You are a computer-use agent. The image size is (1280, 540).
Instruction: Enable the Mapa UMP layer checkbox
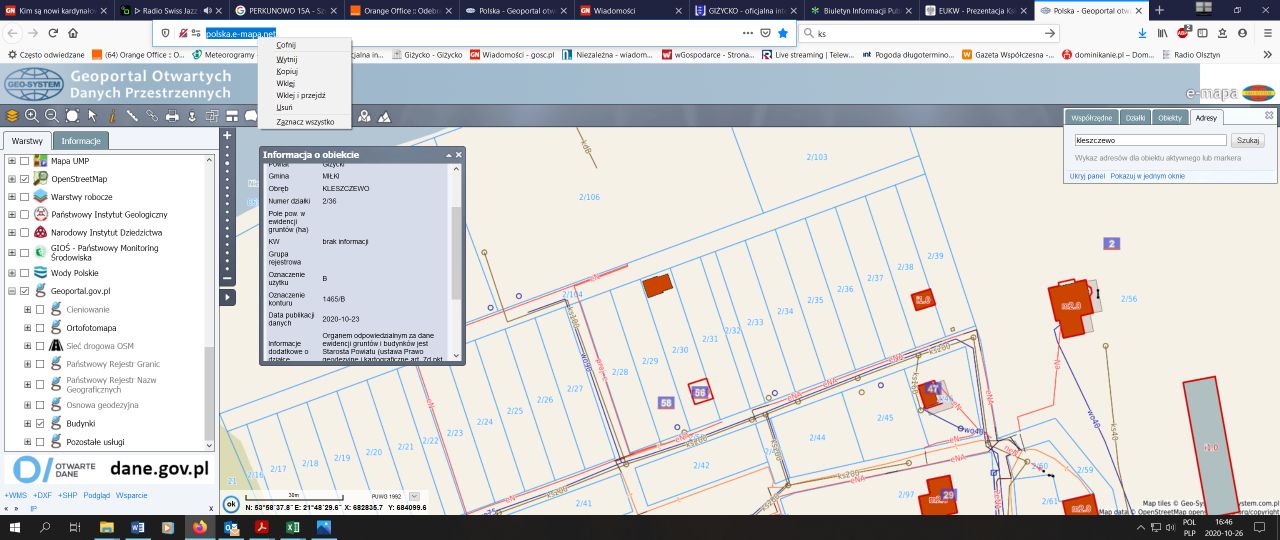(25, 161)
